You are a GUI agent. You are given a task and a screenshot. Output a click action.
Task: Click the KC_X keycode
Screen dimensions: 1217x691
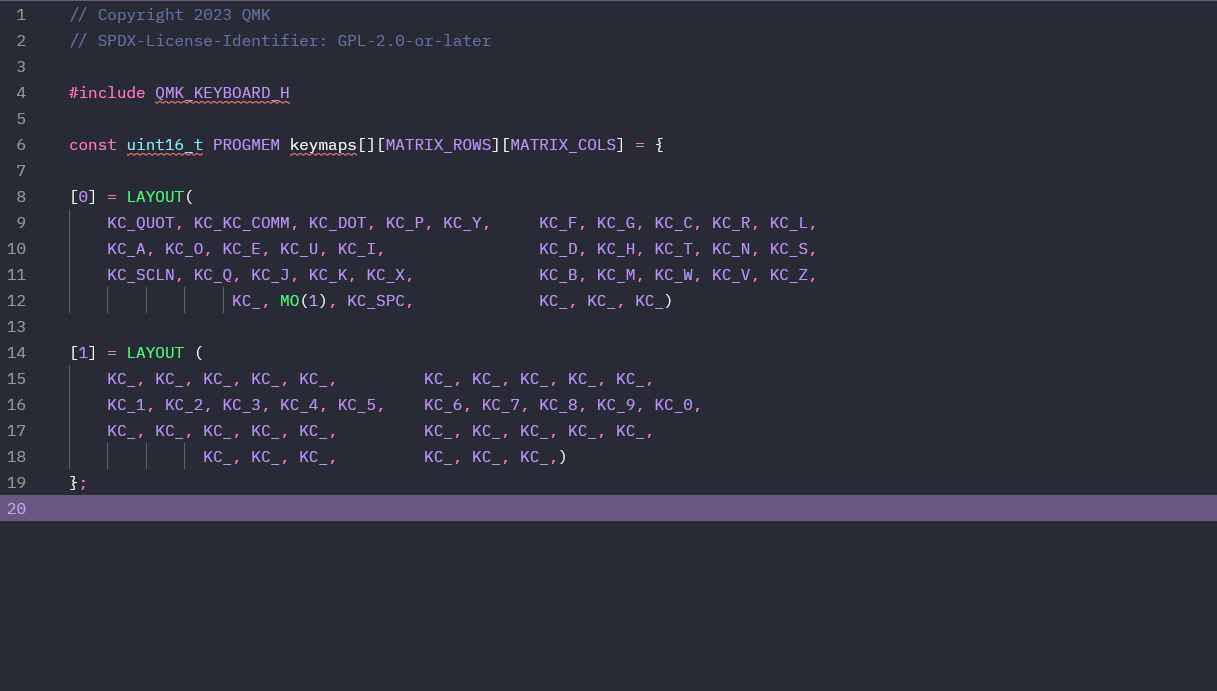(386, 275)
